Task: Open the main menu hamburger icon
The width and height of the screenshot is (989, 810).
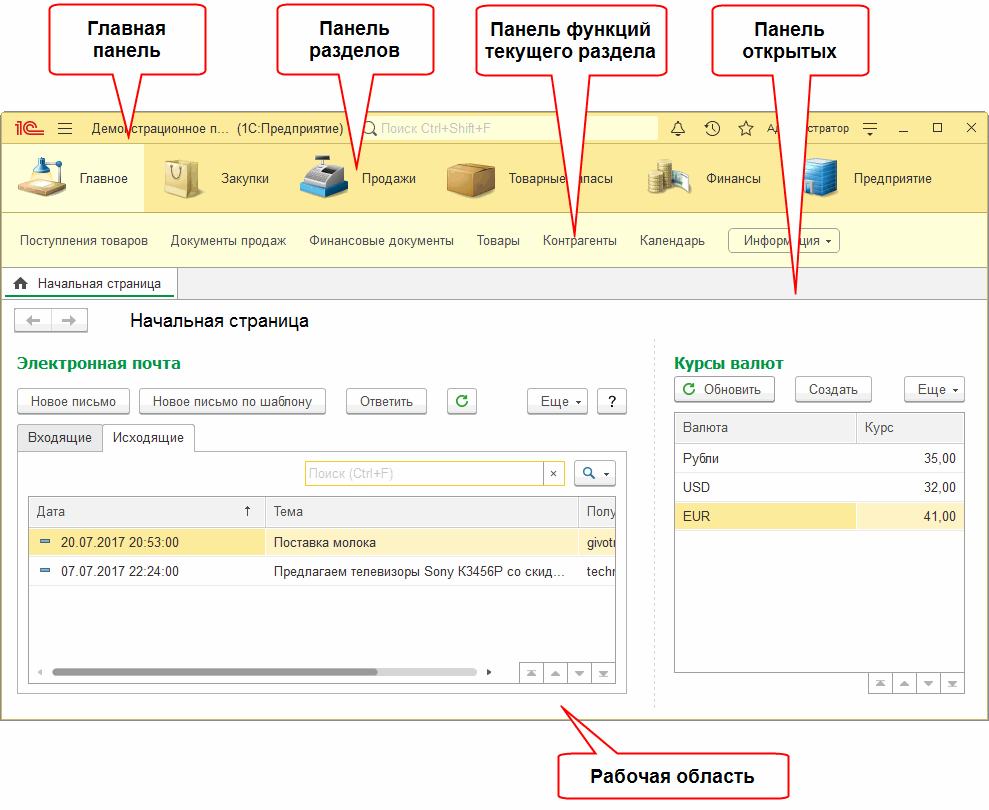Action: click(65, 129)
